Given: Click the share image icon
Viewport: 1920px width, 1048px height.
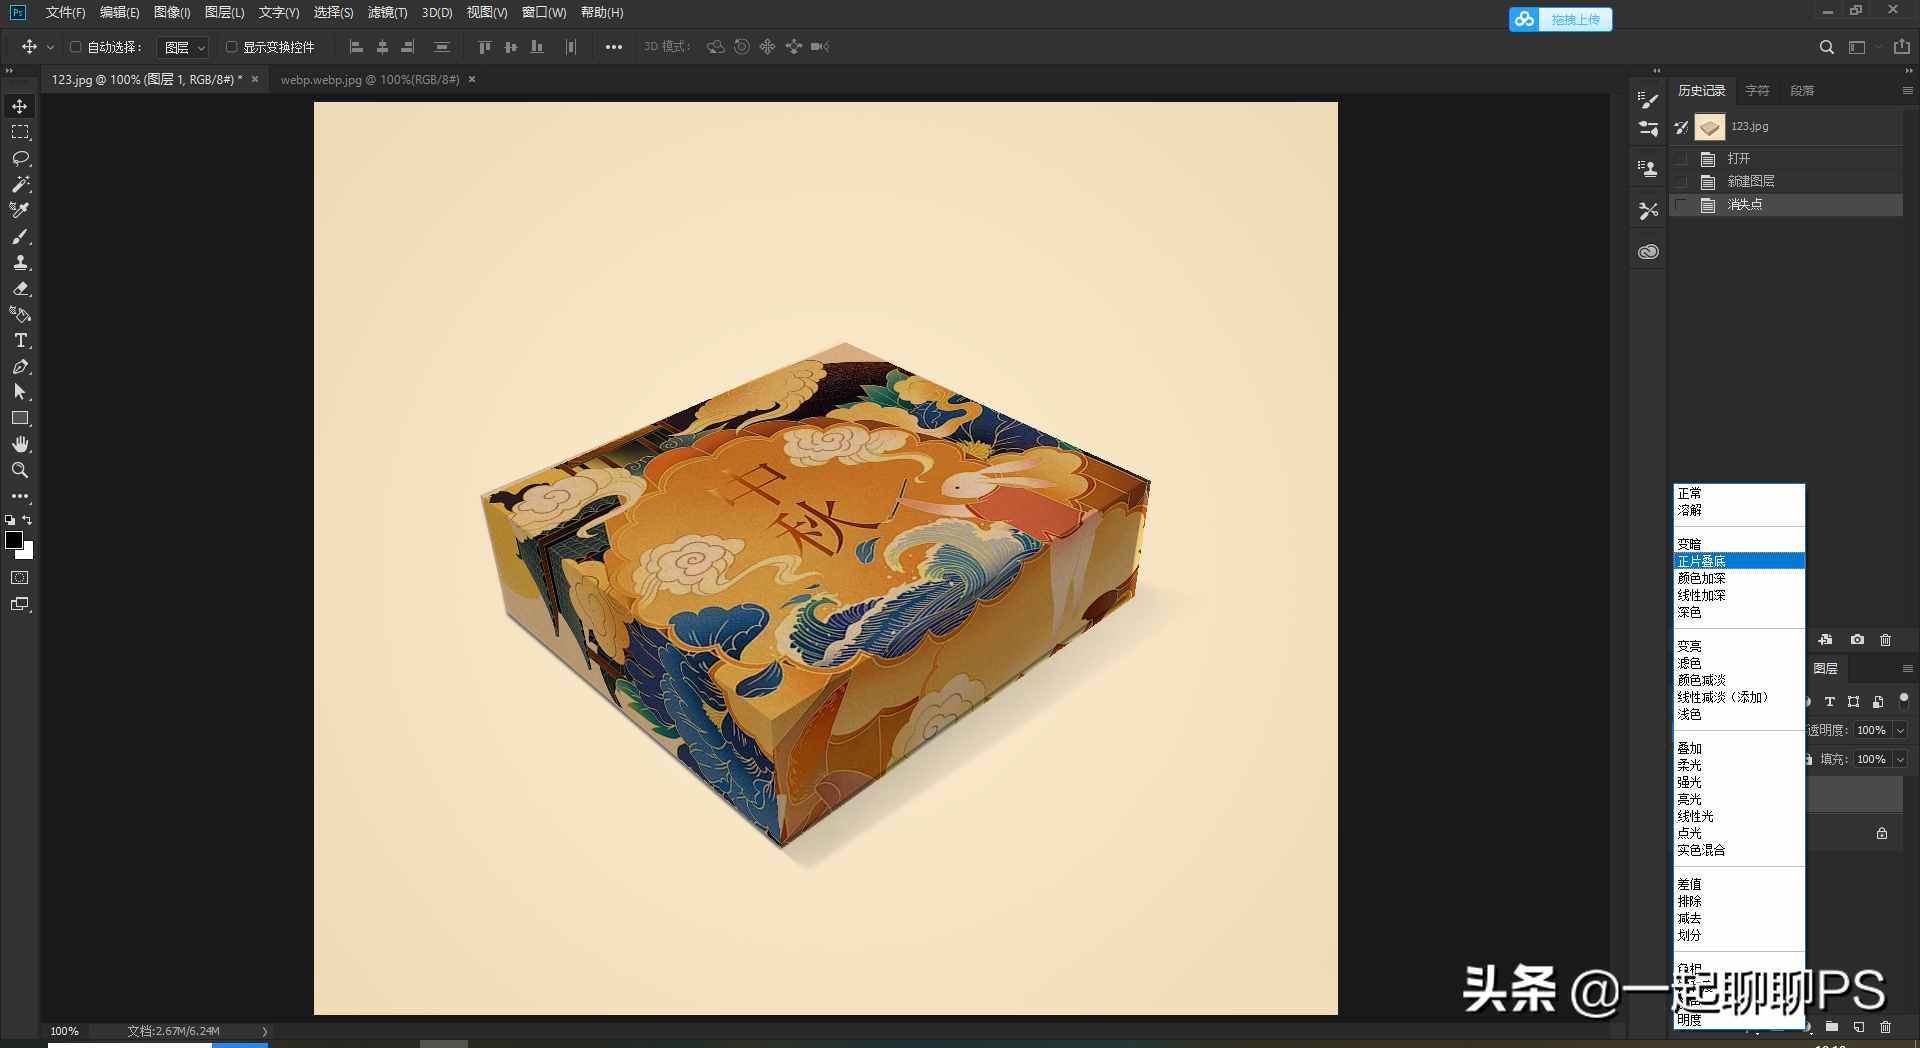Looking at the screenshot, I should coord(1902,47).
